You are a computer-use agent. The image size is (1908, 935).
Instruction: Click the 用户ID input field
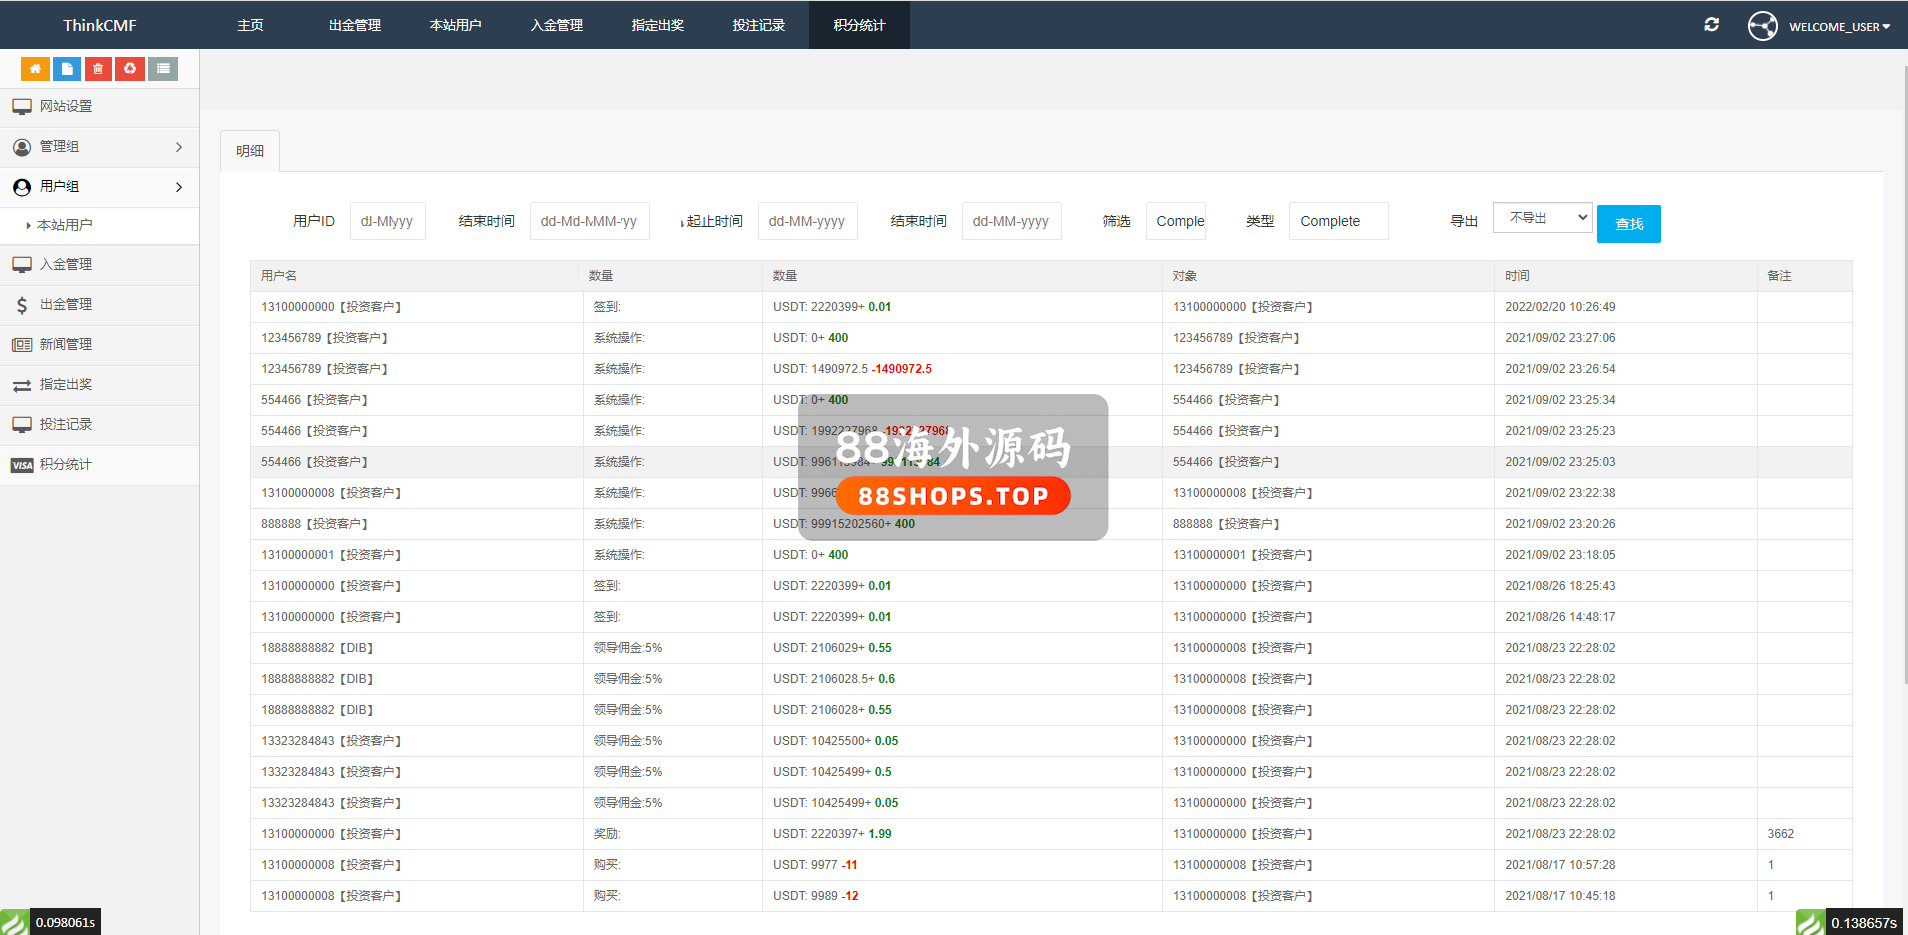(388, 221)
